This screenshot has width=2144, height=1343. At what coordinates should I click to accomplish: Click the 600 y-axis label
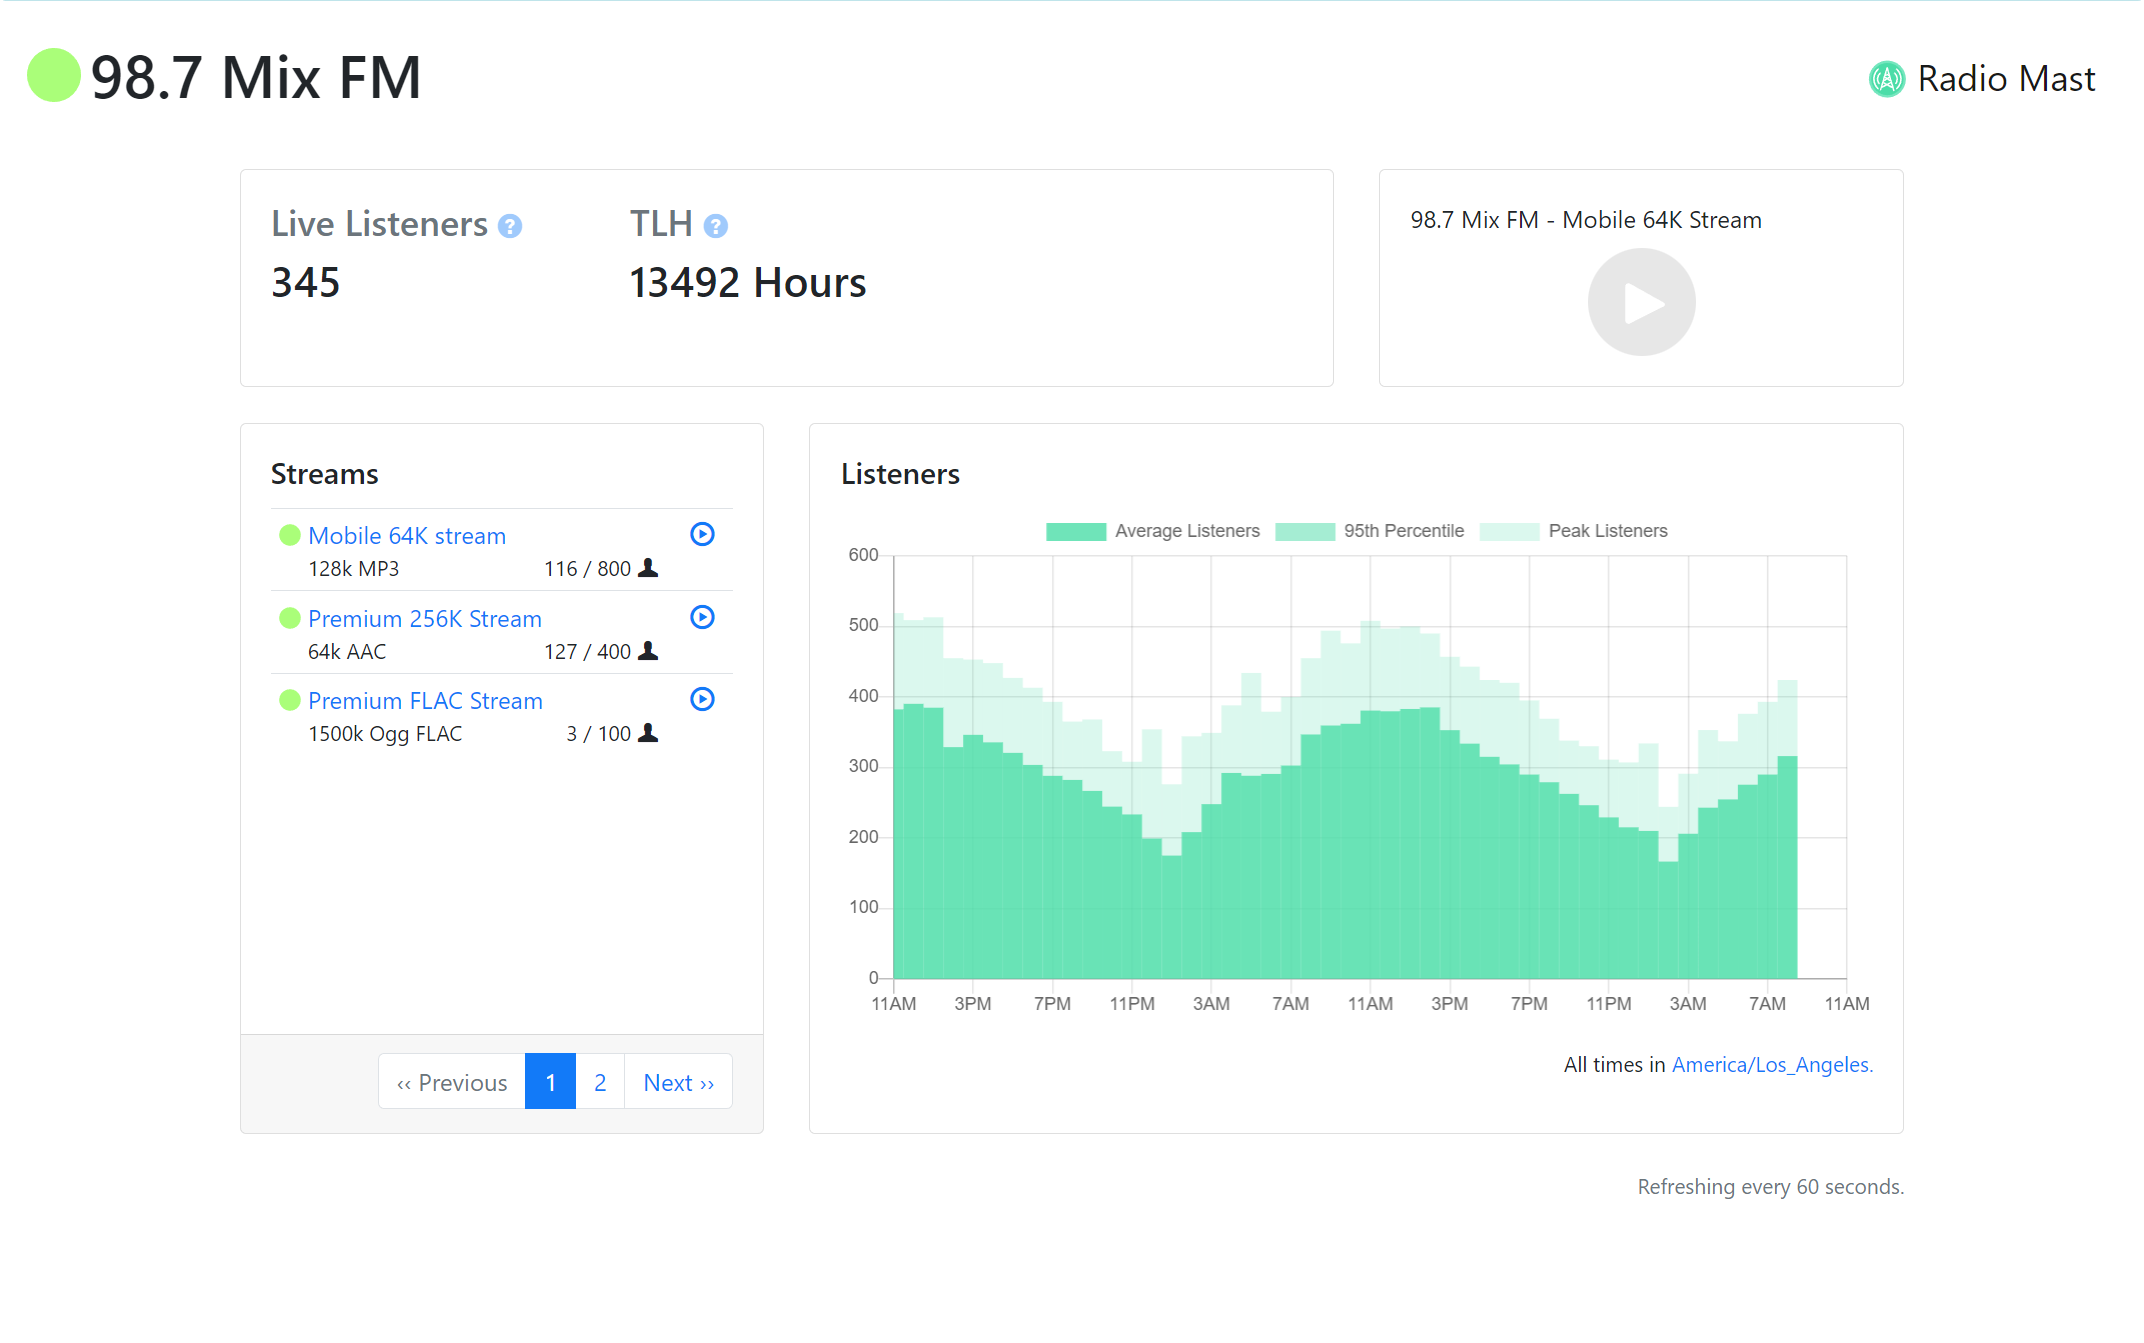pos(863,555)
